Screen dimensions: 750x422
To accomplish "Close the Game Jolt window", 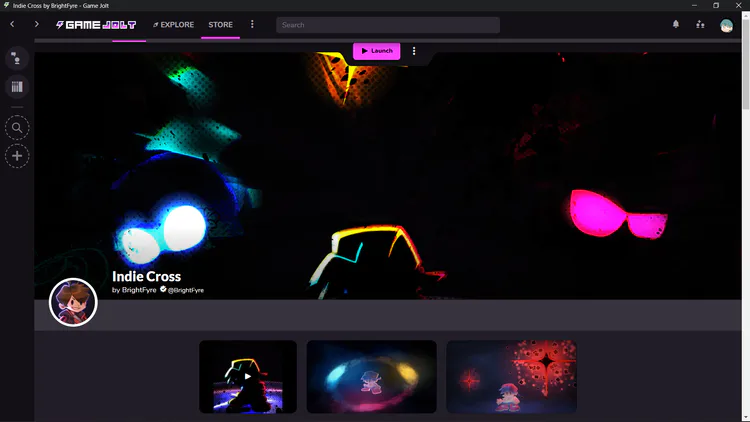I will click(739, 5).
